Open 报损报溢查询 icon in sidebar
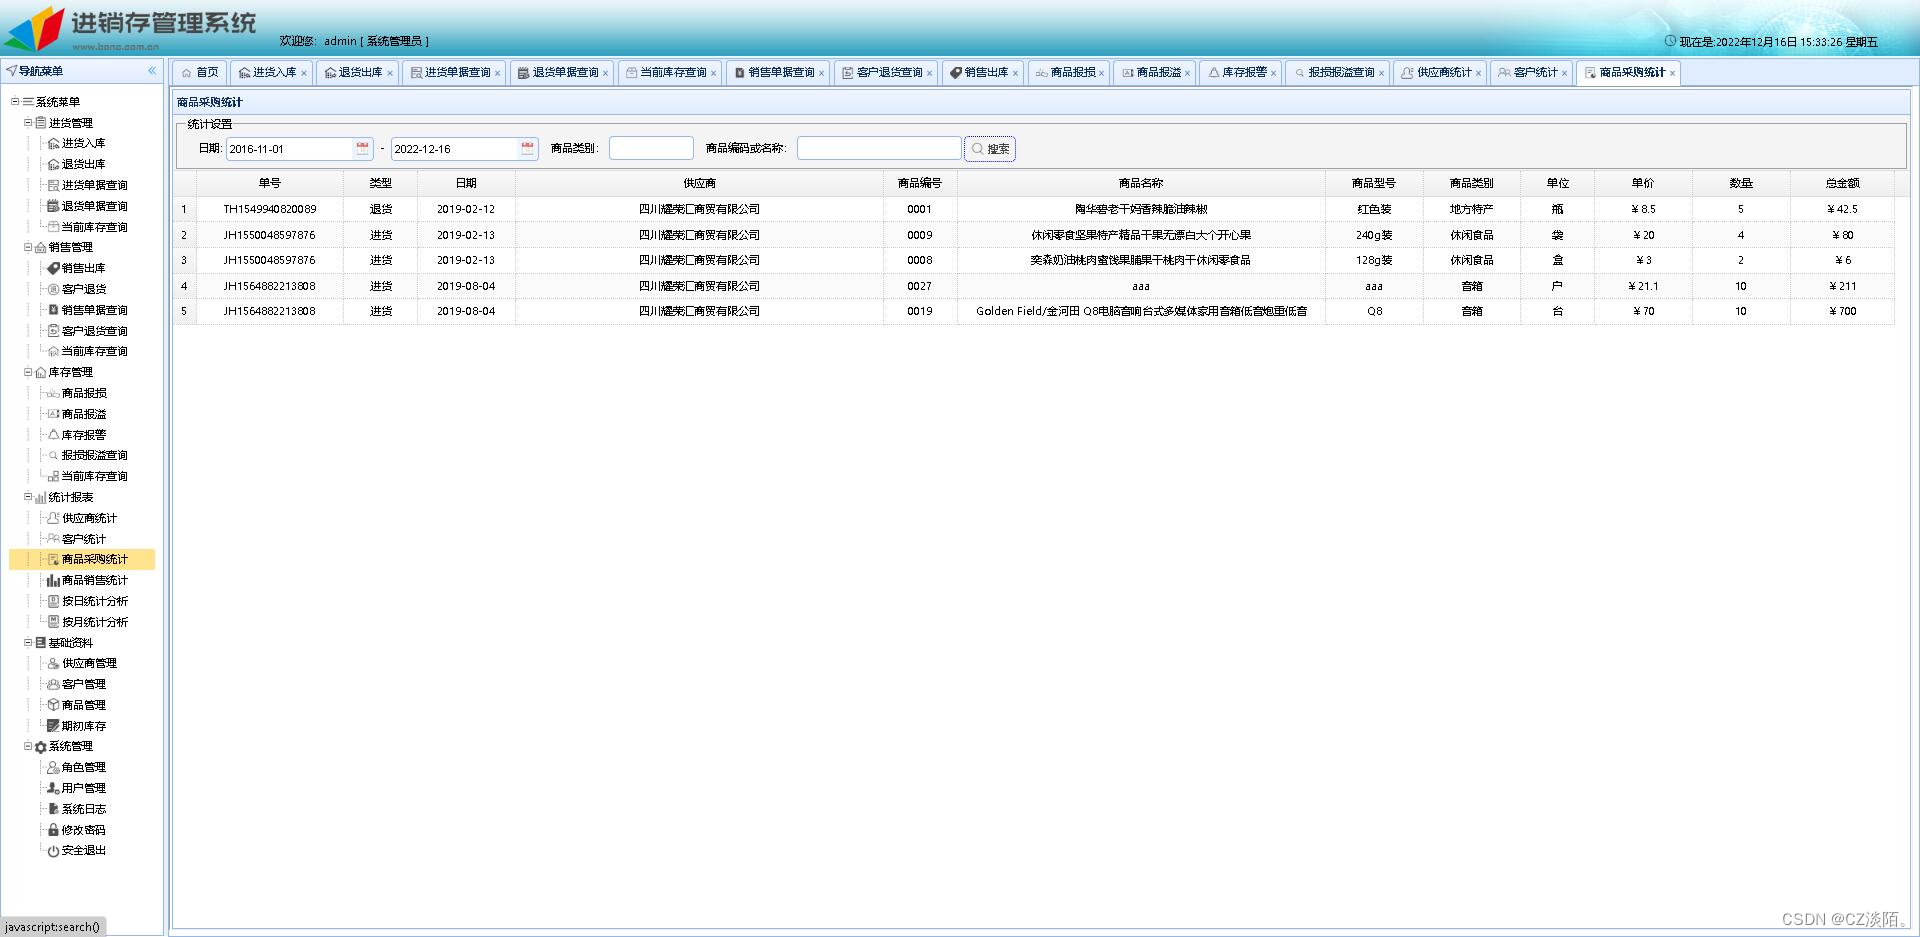Screen dimensions: 1920x937 (54, 455)
